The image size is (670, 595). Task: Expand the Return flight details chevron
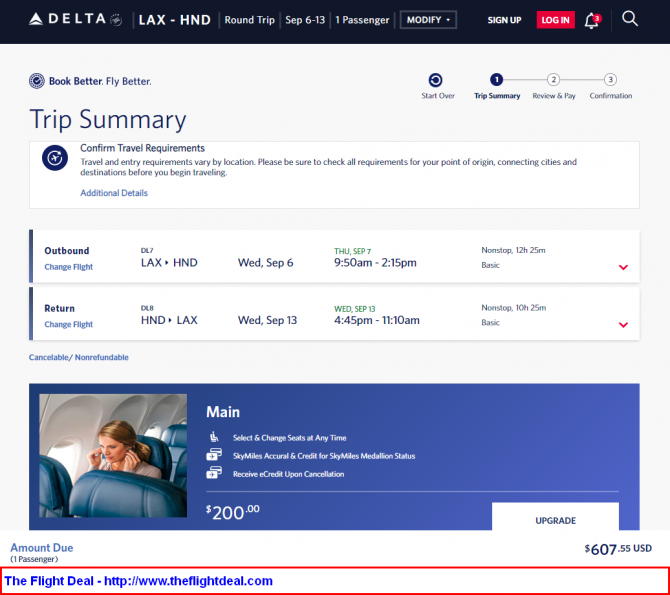coord(623,325)
